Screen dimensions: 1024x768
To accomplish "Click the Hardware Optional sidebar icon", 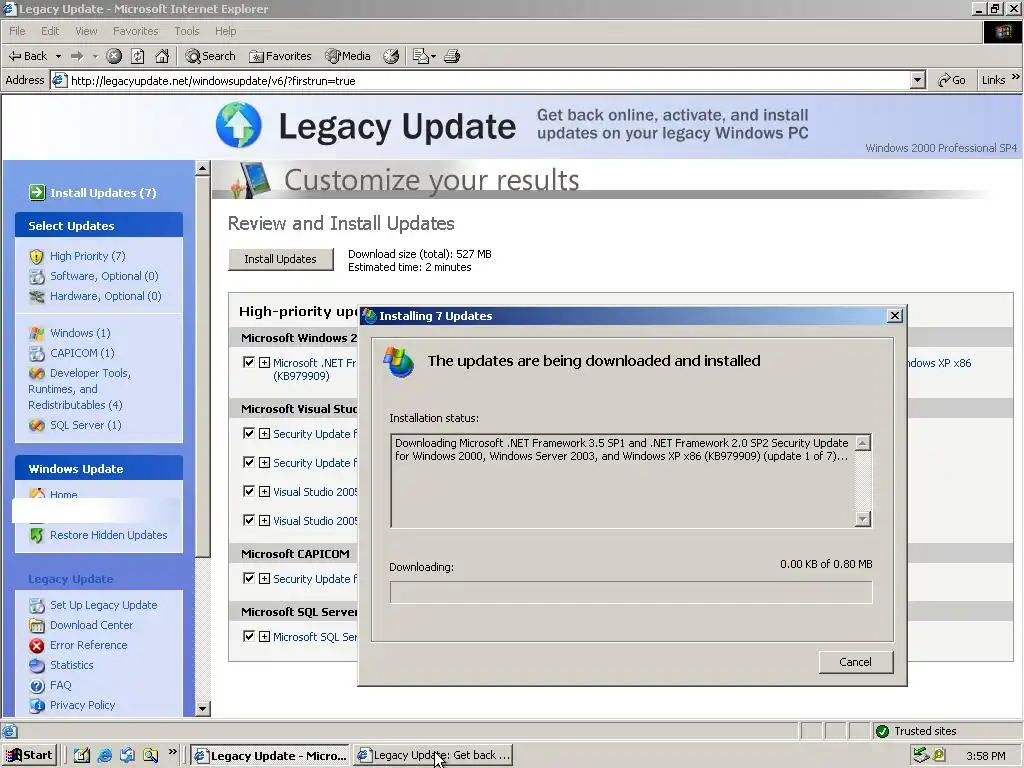I will [37, 296].
